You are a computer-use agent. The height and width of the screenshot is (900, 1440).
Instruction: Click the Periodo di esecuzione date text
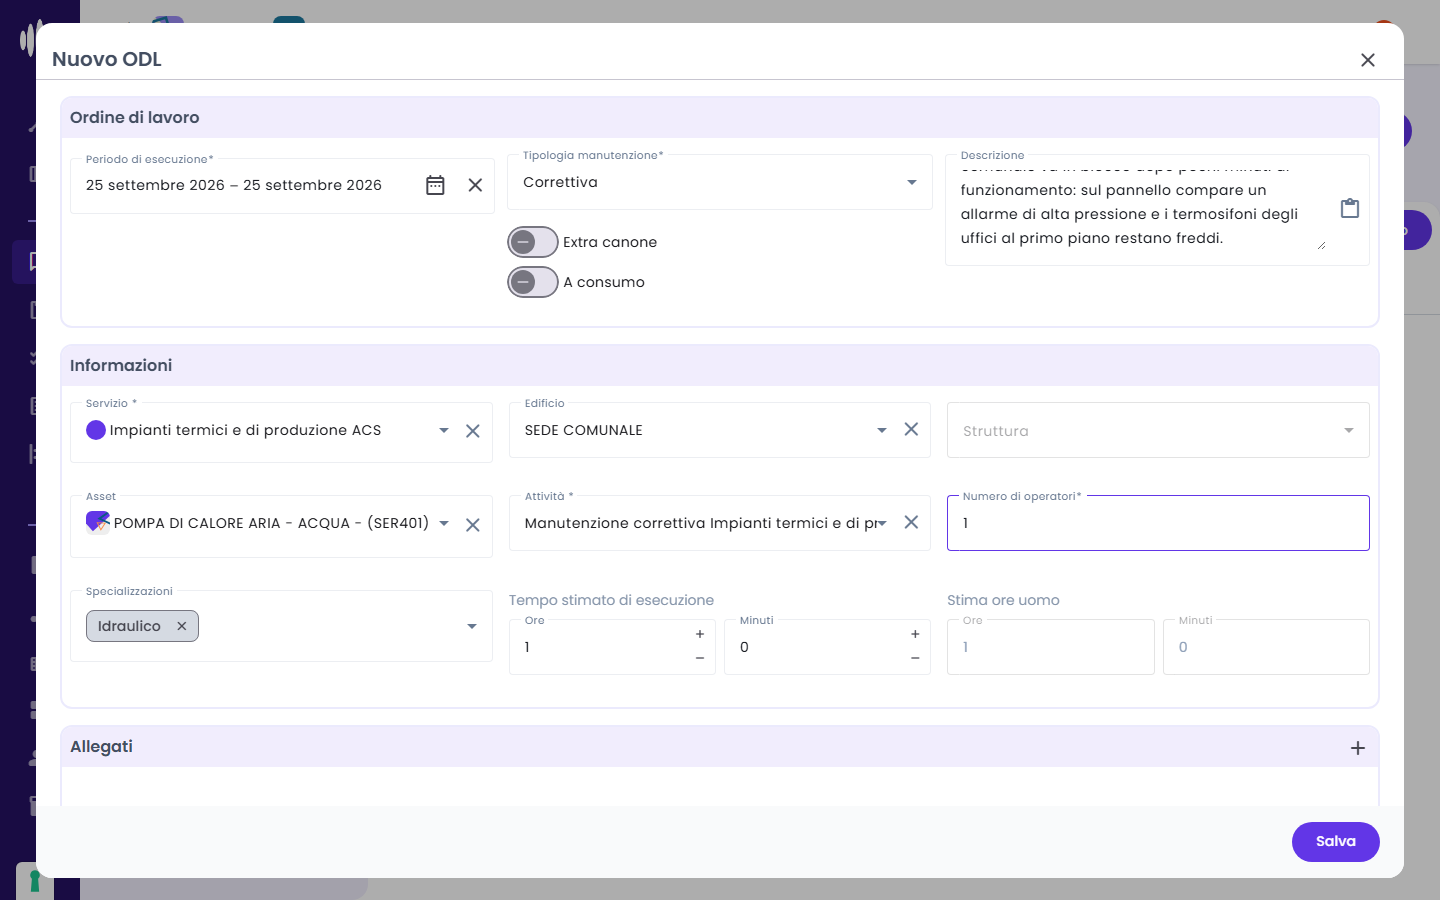click(234, 185)
